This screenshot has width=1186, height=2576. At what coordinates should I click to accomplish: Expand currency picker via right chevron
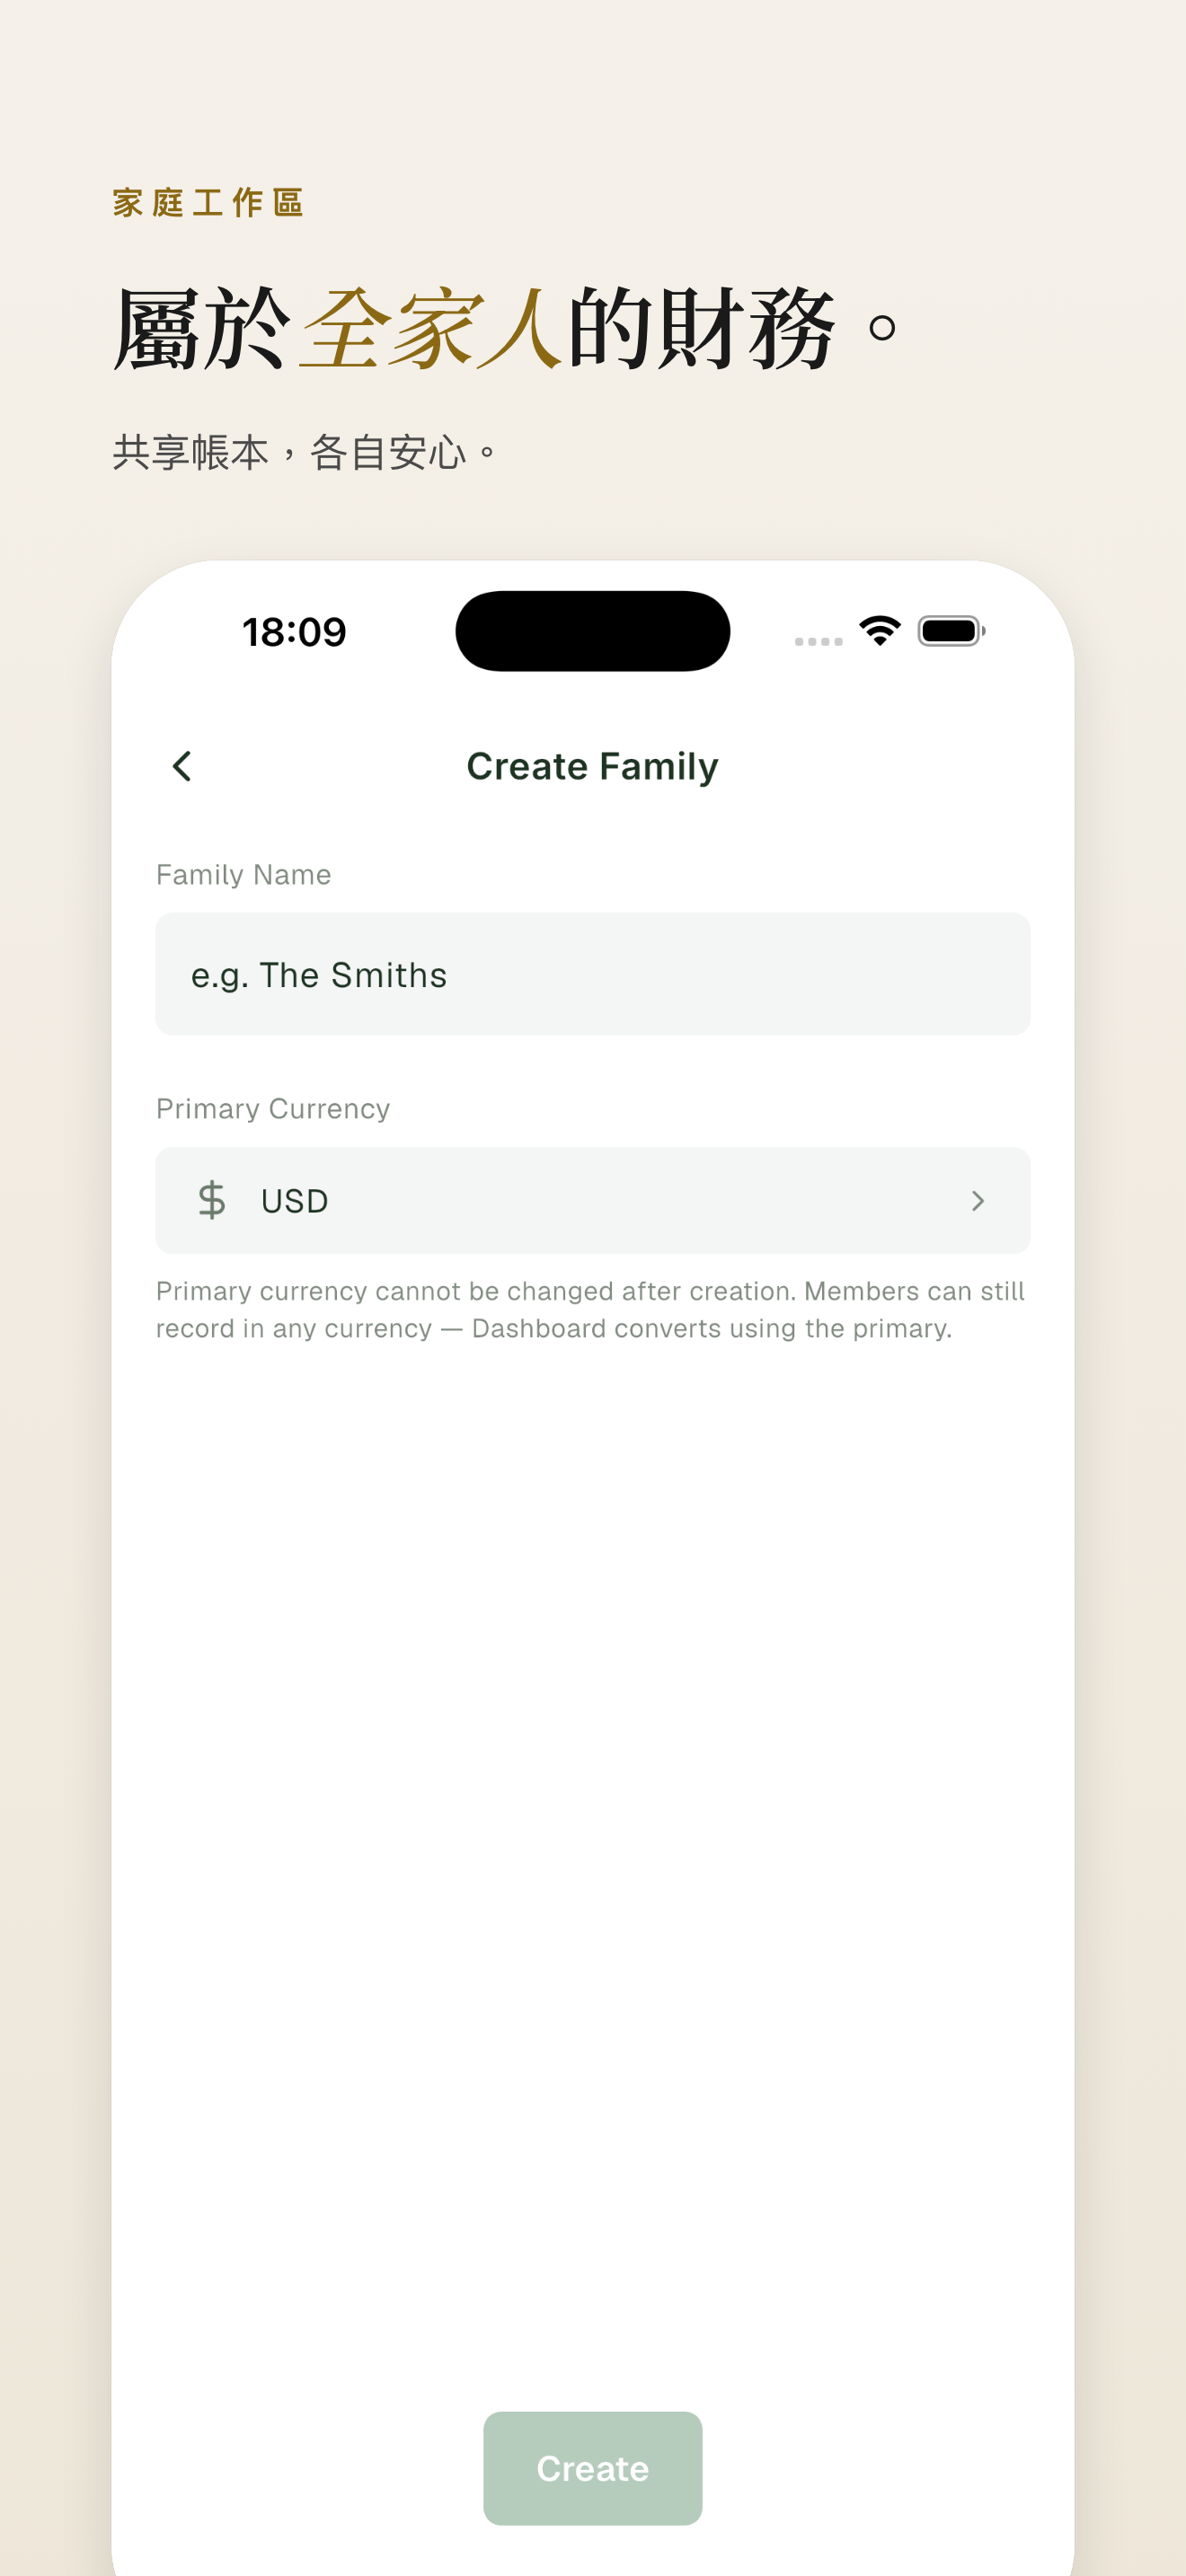coord(977,1200)
